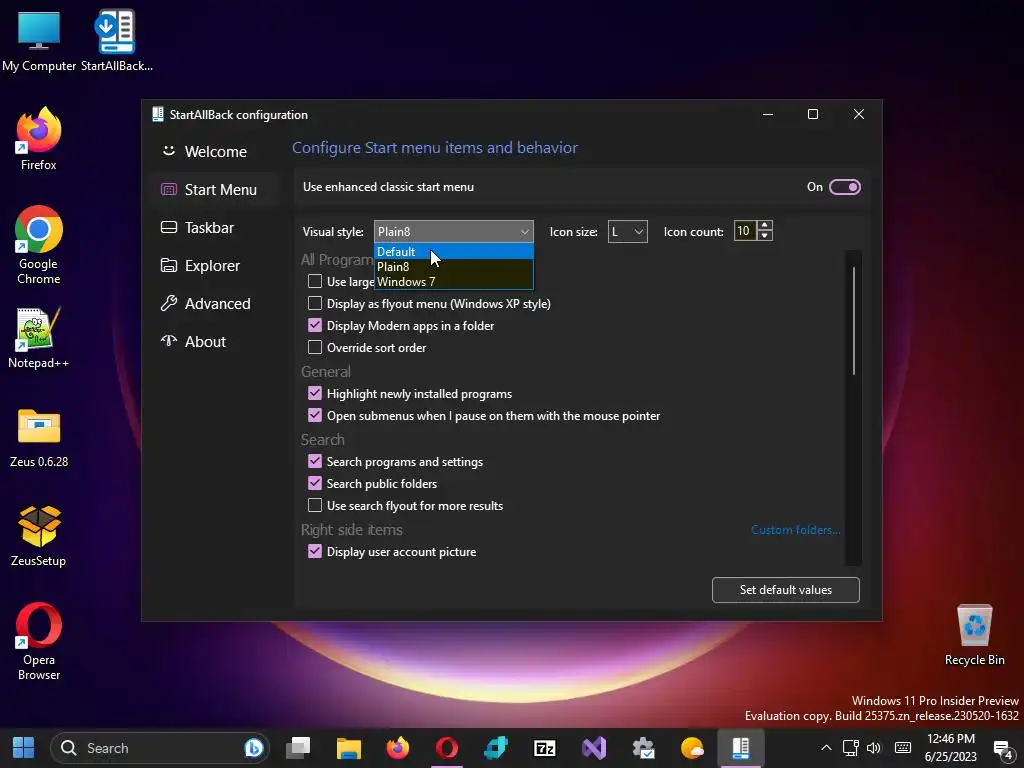Open the Recycle Bin
This screenshot has height=768, width=1024.
click(x=974, y=635)
